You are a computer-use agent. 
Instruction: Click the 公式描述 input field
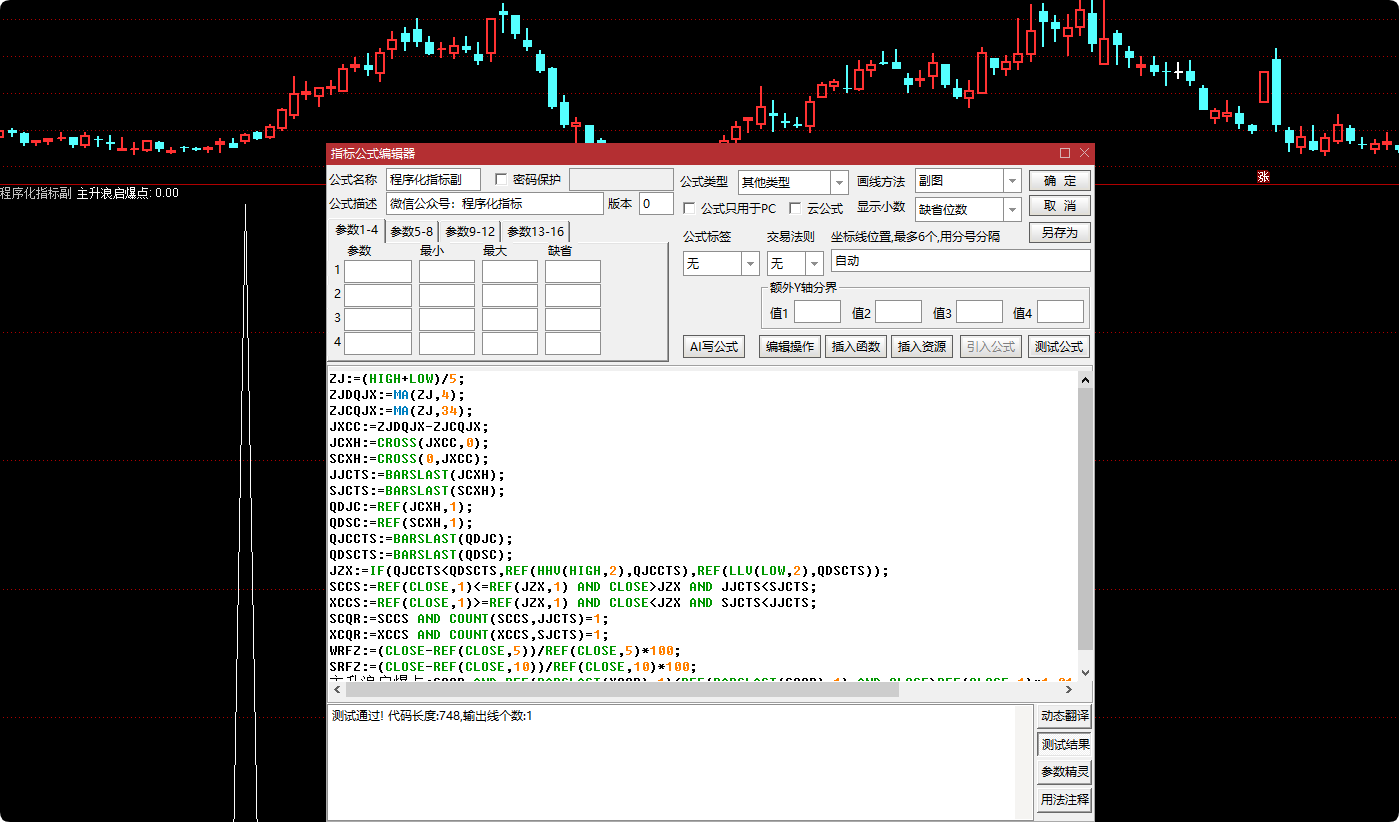(495, 203)
